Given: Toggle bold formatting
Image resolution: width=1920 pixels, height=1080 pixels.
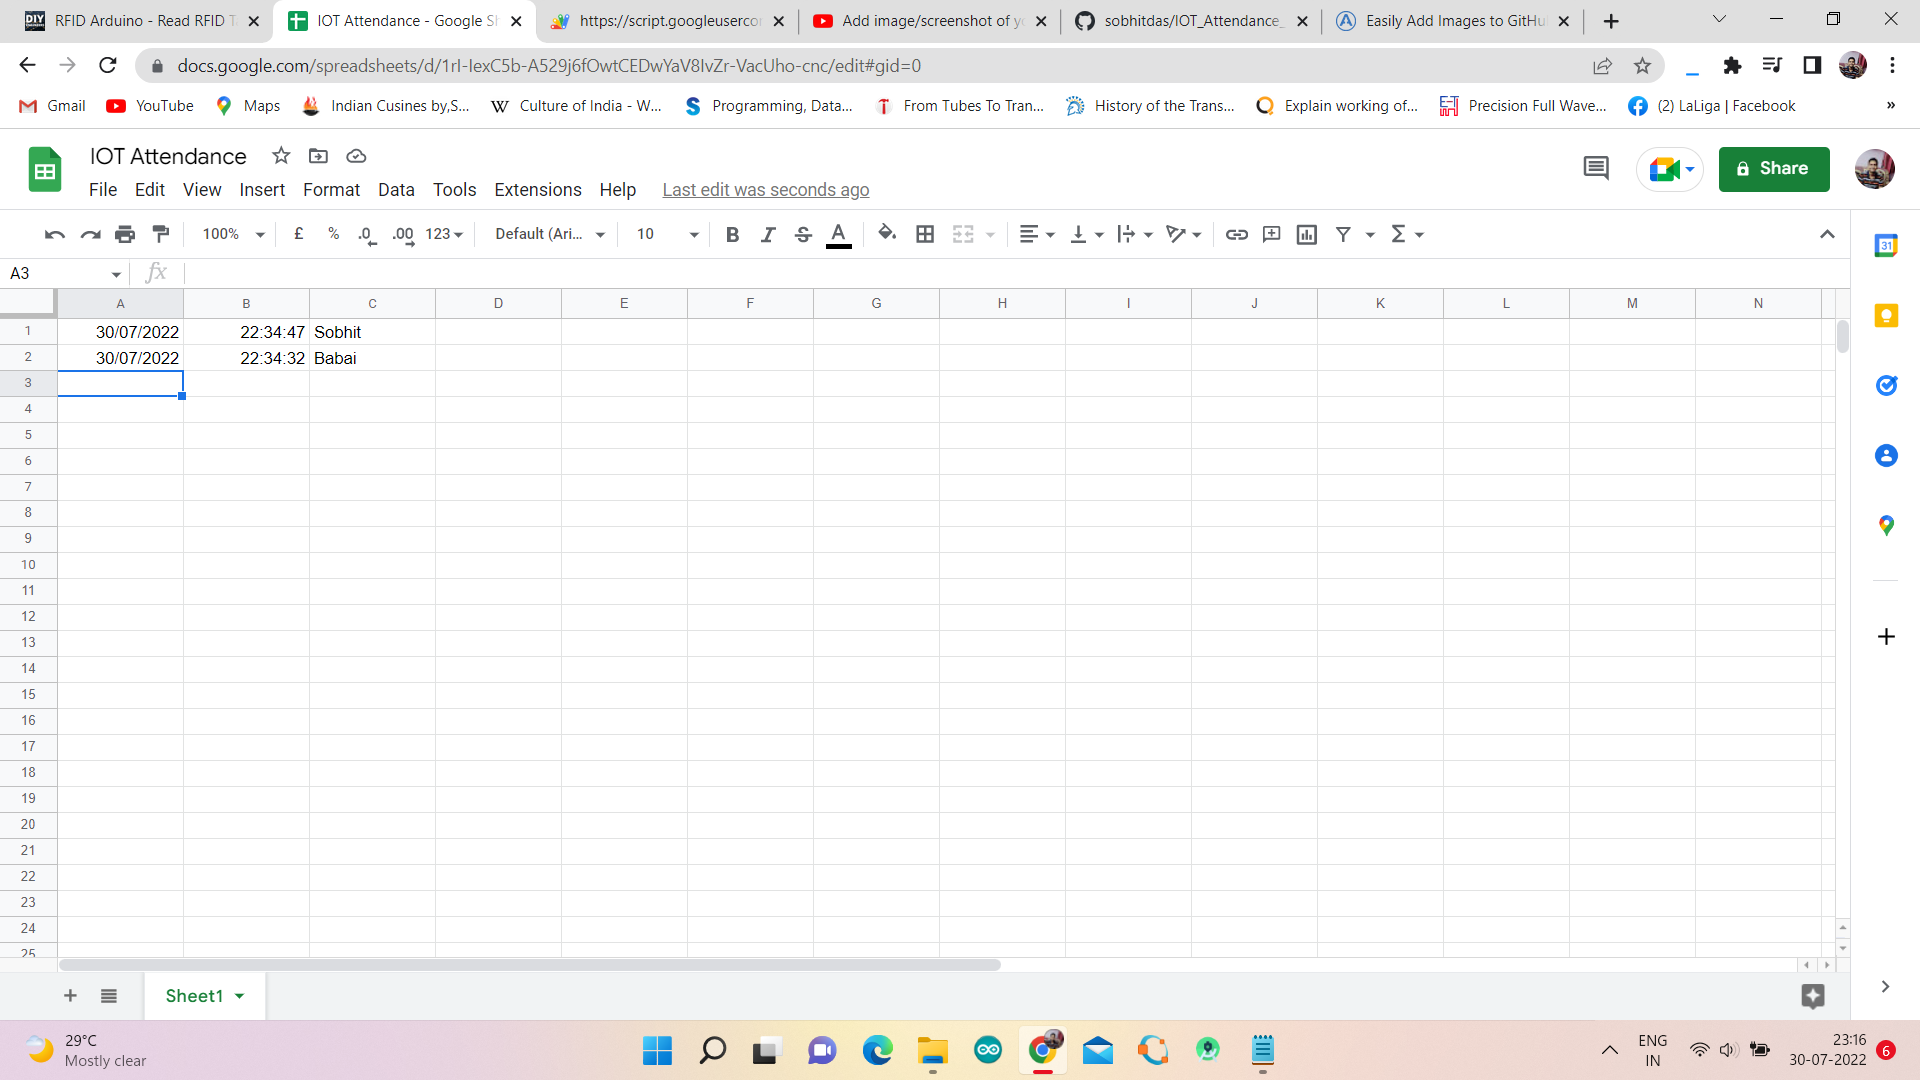Looking at the screenshot, I should tap(732, 234).
